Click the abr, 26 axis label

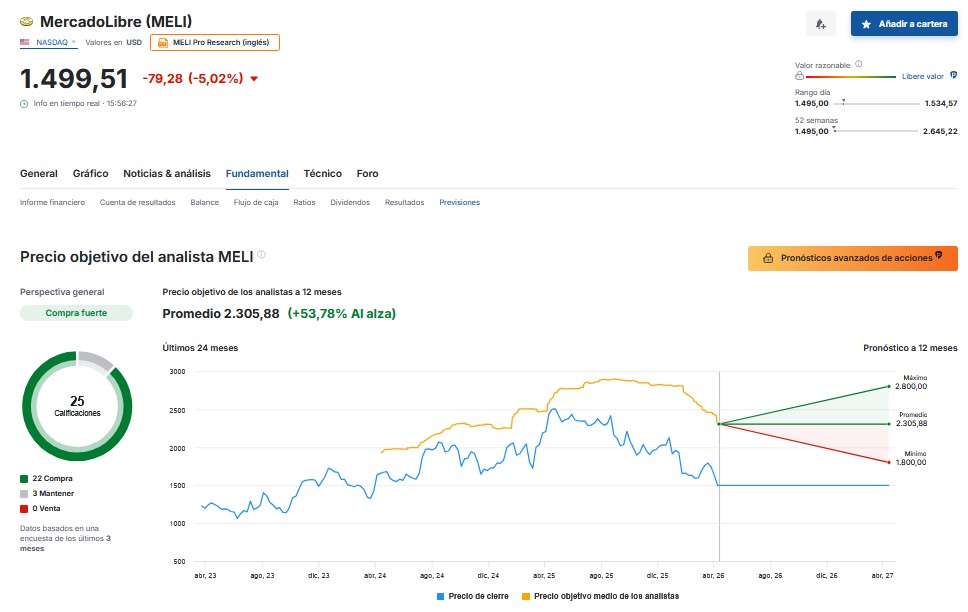point(713,576)
